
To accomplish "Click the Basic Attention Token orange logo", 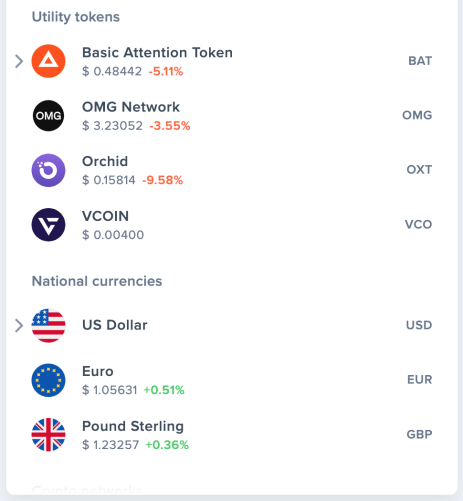I will click(48, 61).
